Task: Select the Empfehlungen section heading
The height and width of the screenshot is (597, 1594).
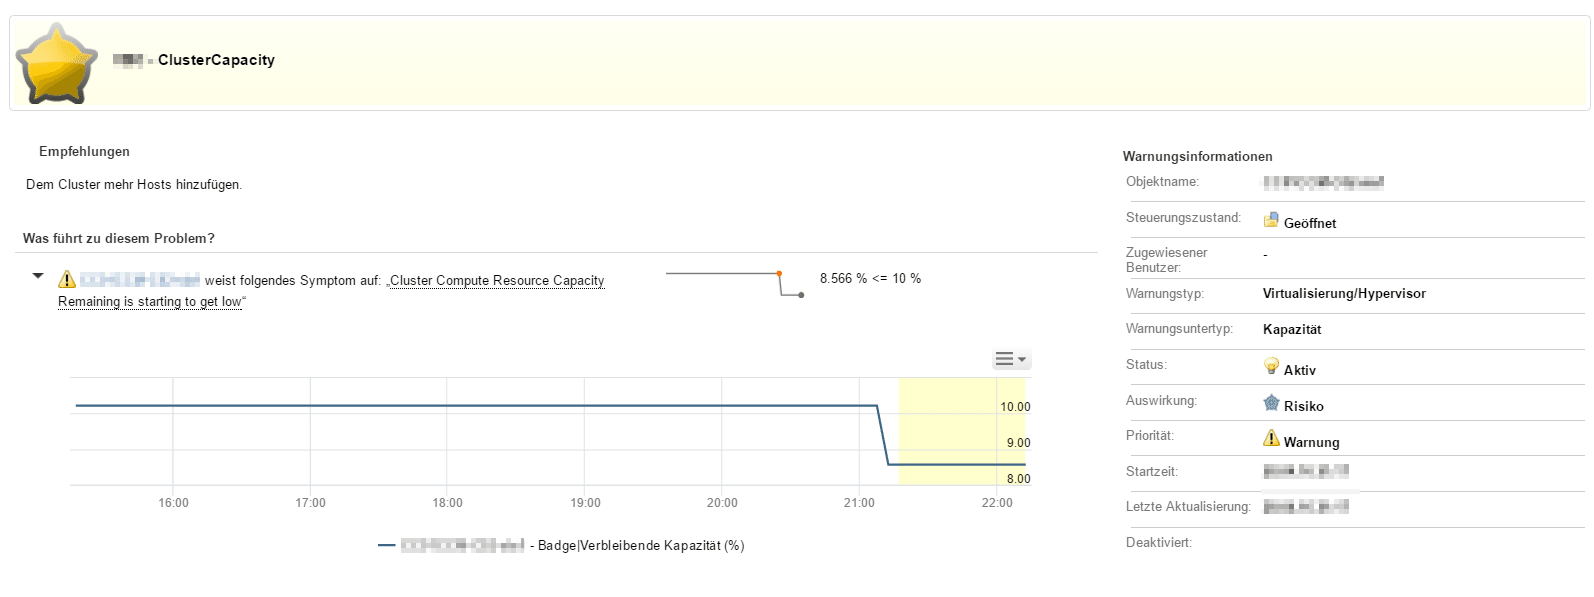Action: tap(84, 152)
